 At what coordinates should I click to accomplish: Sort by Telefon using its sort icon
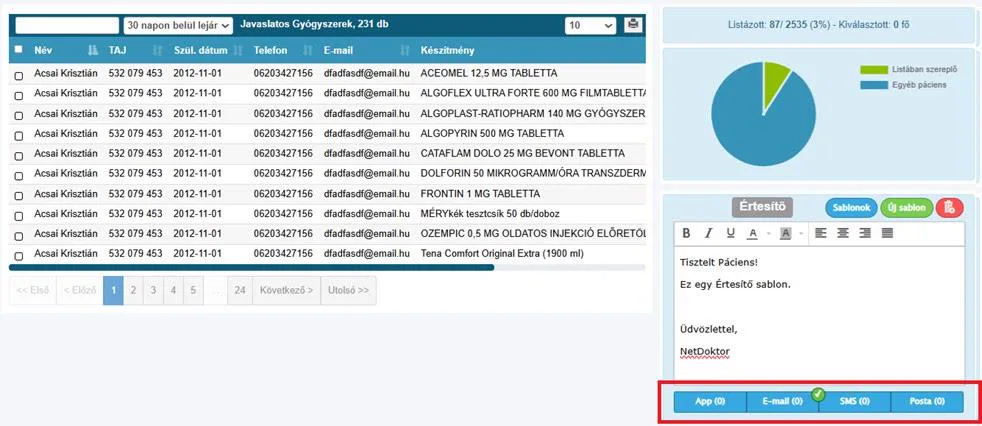[308, 50]
